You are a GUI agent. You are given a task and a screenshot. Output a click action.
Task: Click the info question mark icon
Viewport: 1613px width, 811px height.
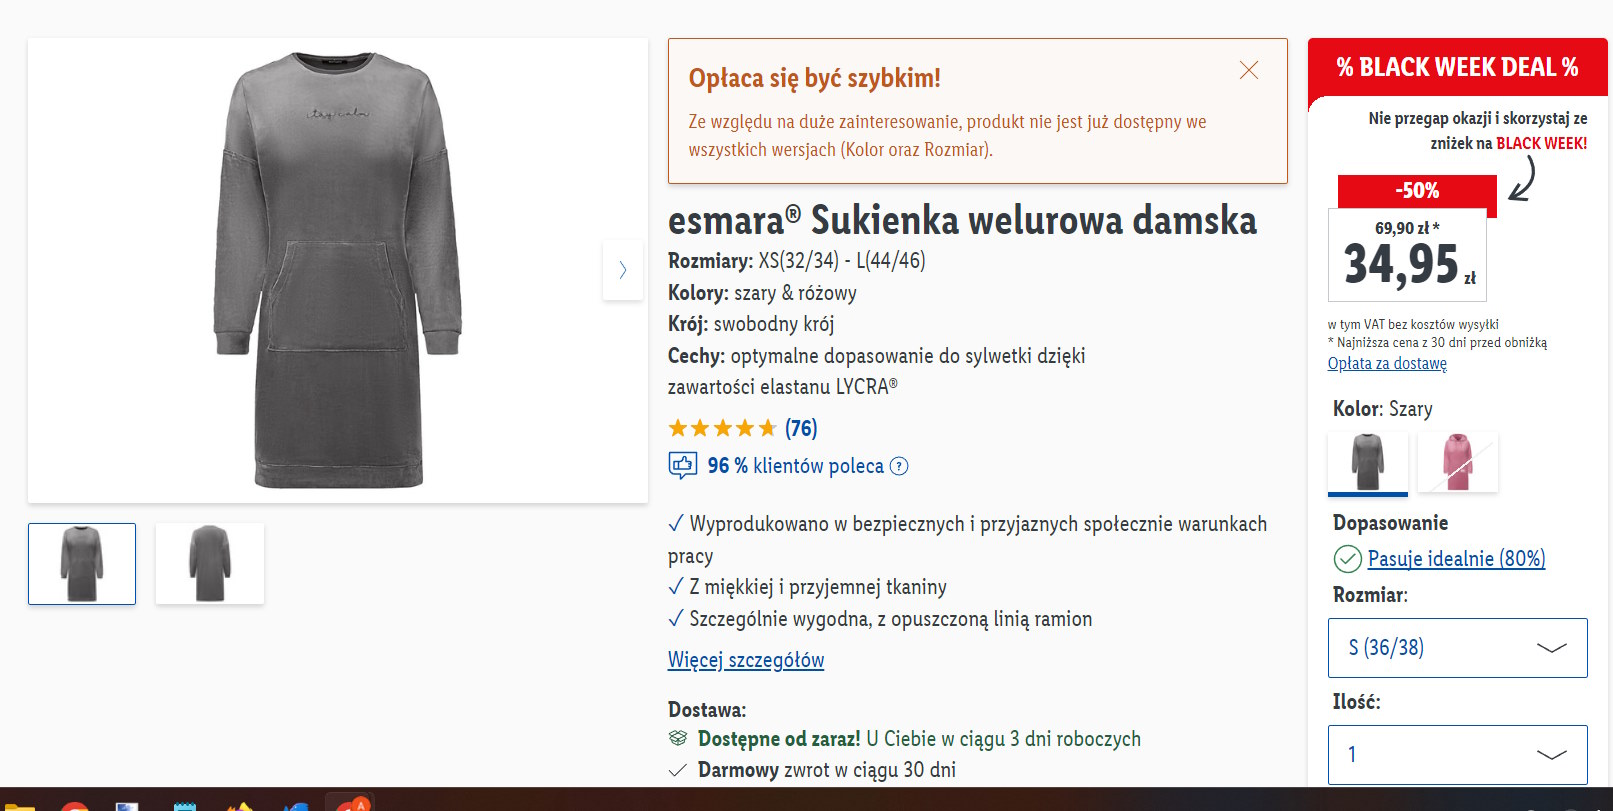899,466
